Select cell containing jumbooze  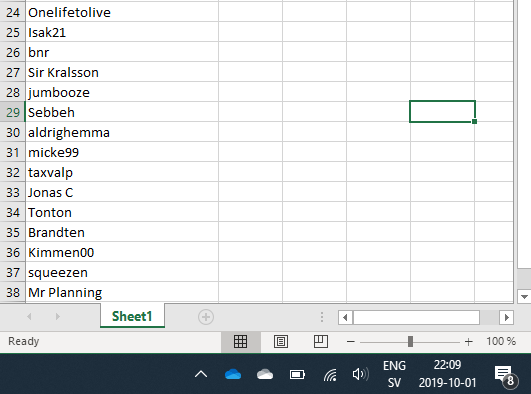[122, 92]
